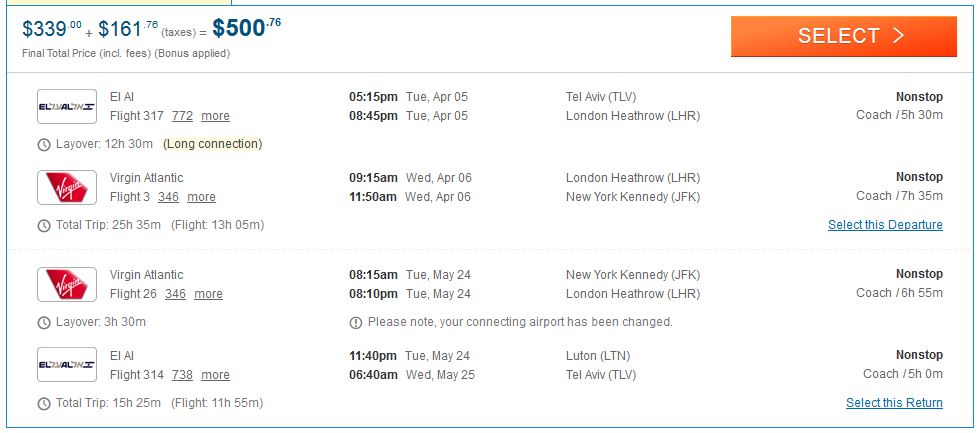The height and width of the screenshot is (433, 978).
Task: Expand 'more' details for Flight 317
Action: (x=215, y=116)
